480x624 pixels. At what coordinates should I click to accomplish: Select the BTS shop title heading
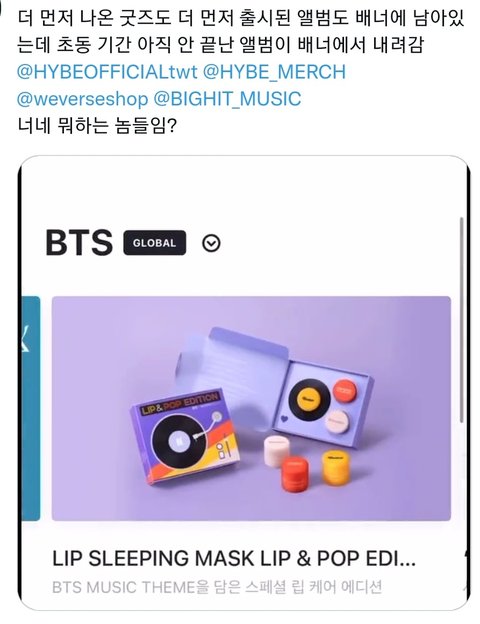click(79, 242)
